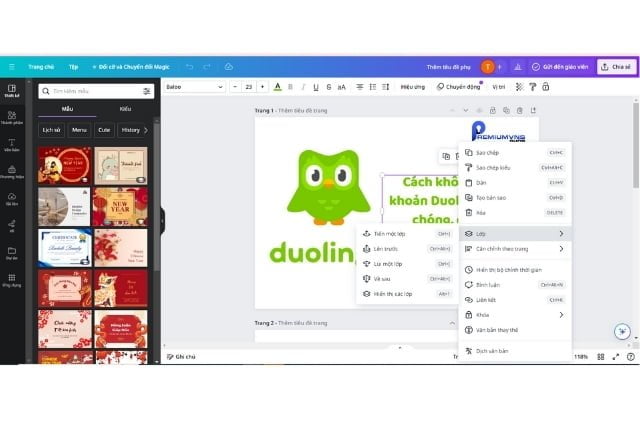Image resolution: width=640 pixels, height=432 pixels.
Task: Open the magic assistant sparkle button
Action: point(622,331)
